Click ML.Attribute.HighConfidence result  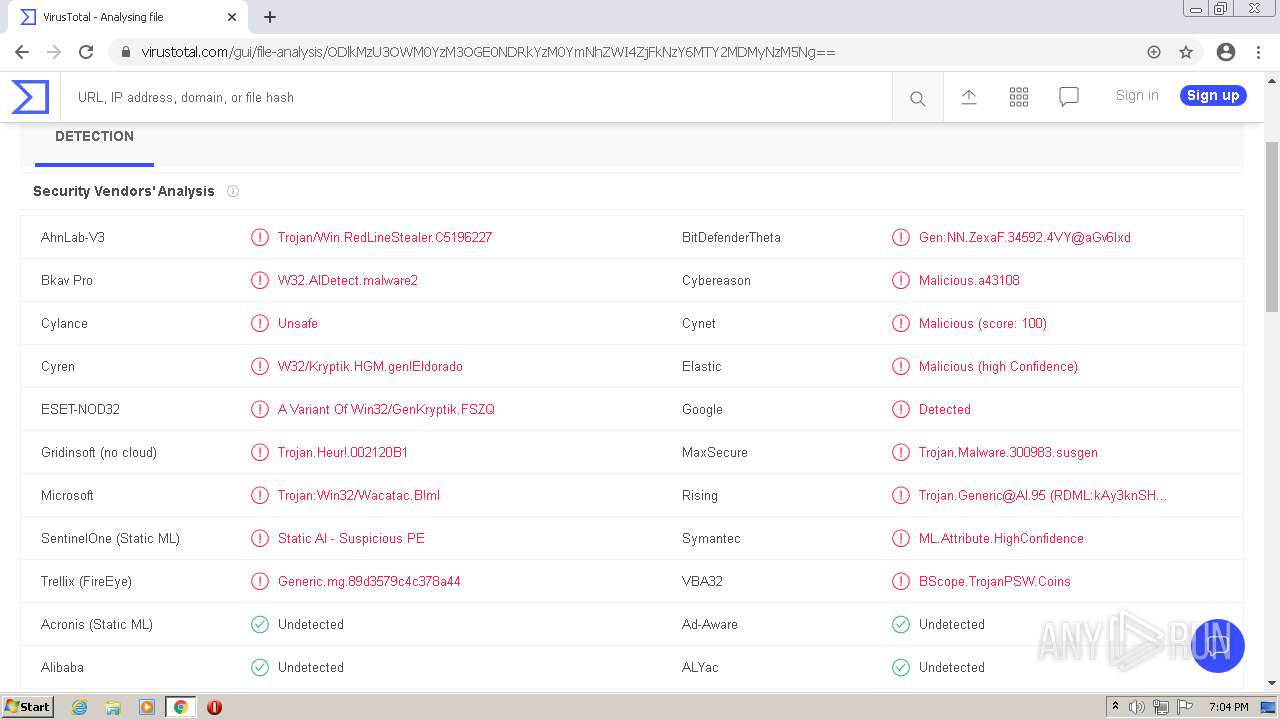[x=1001, y=538]
